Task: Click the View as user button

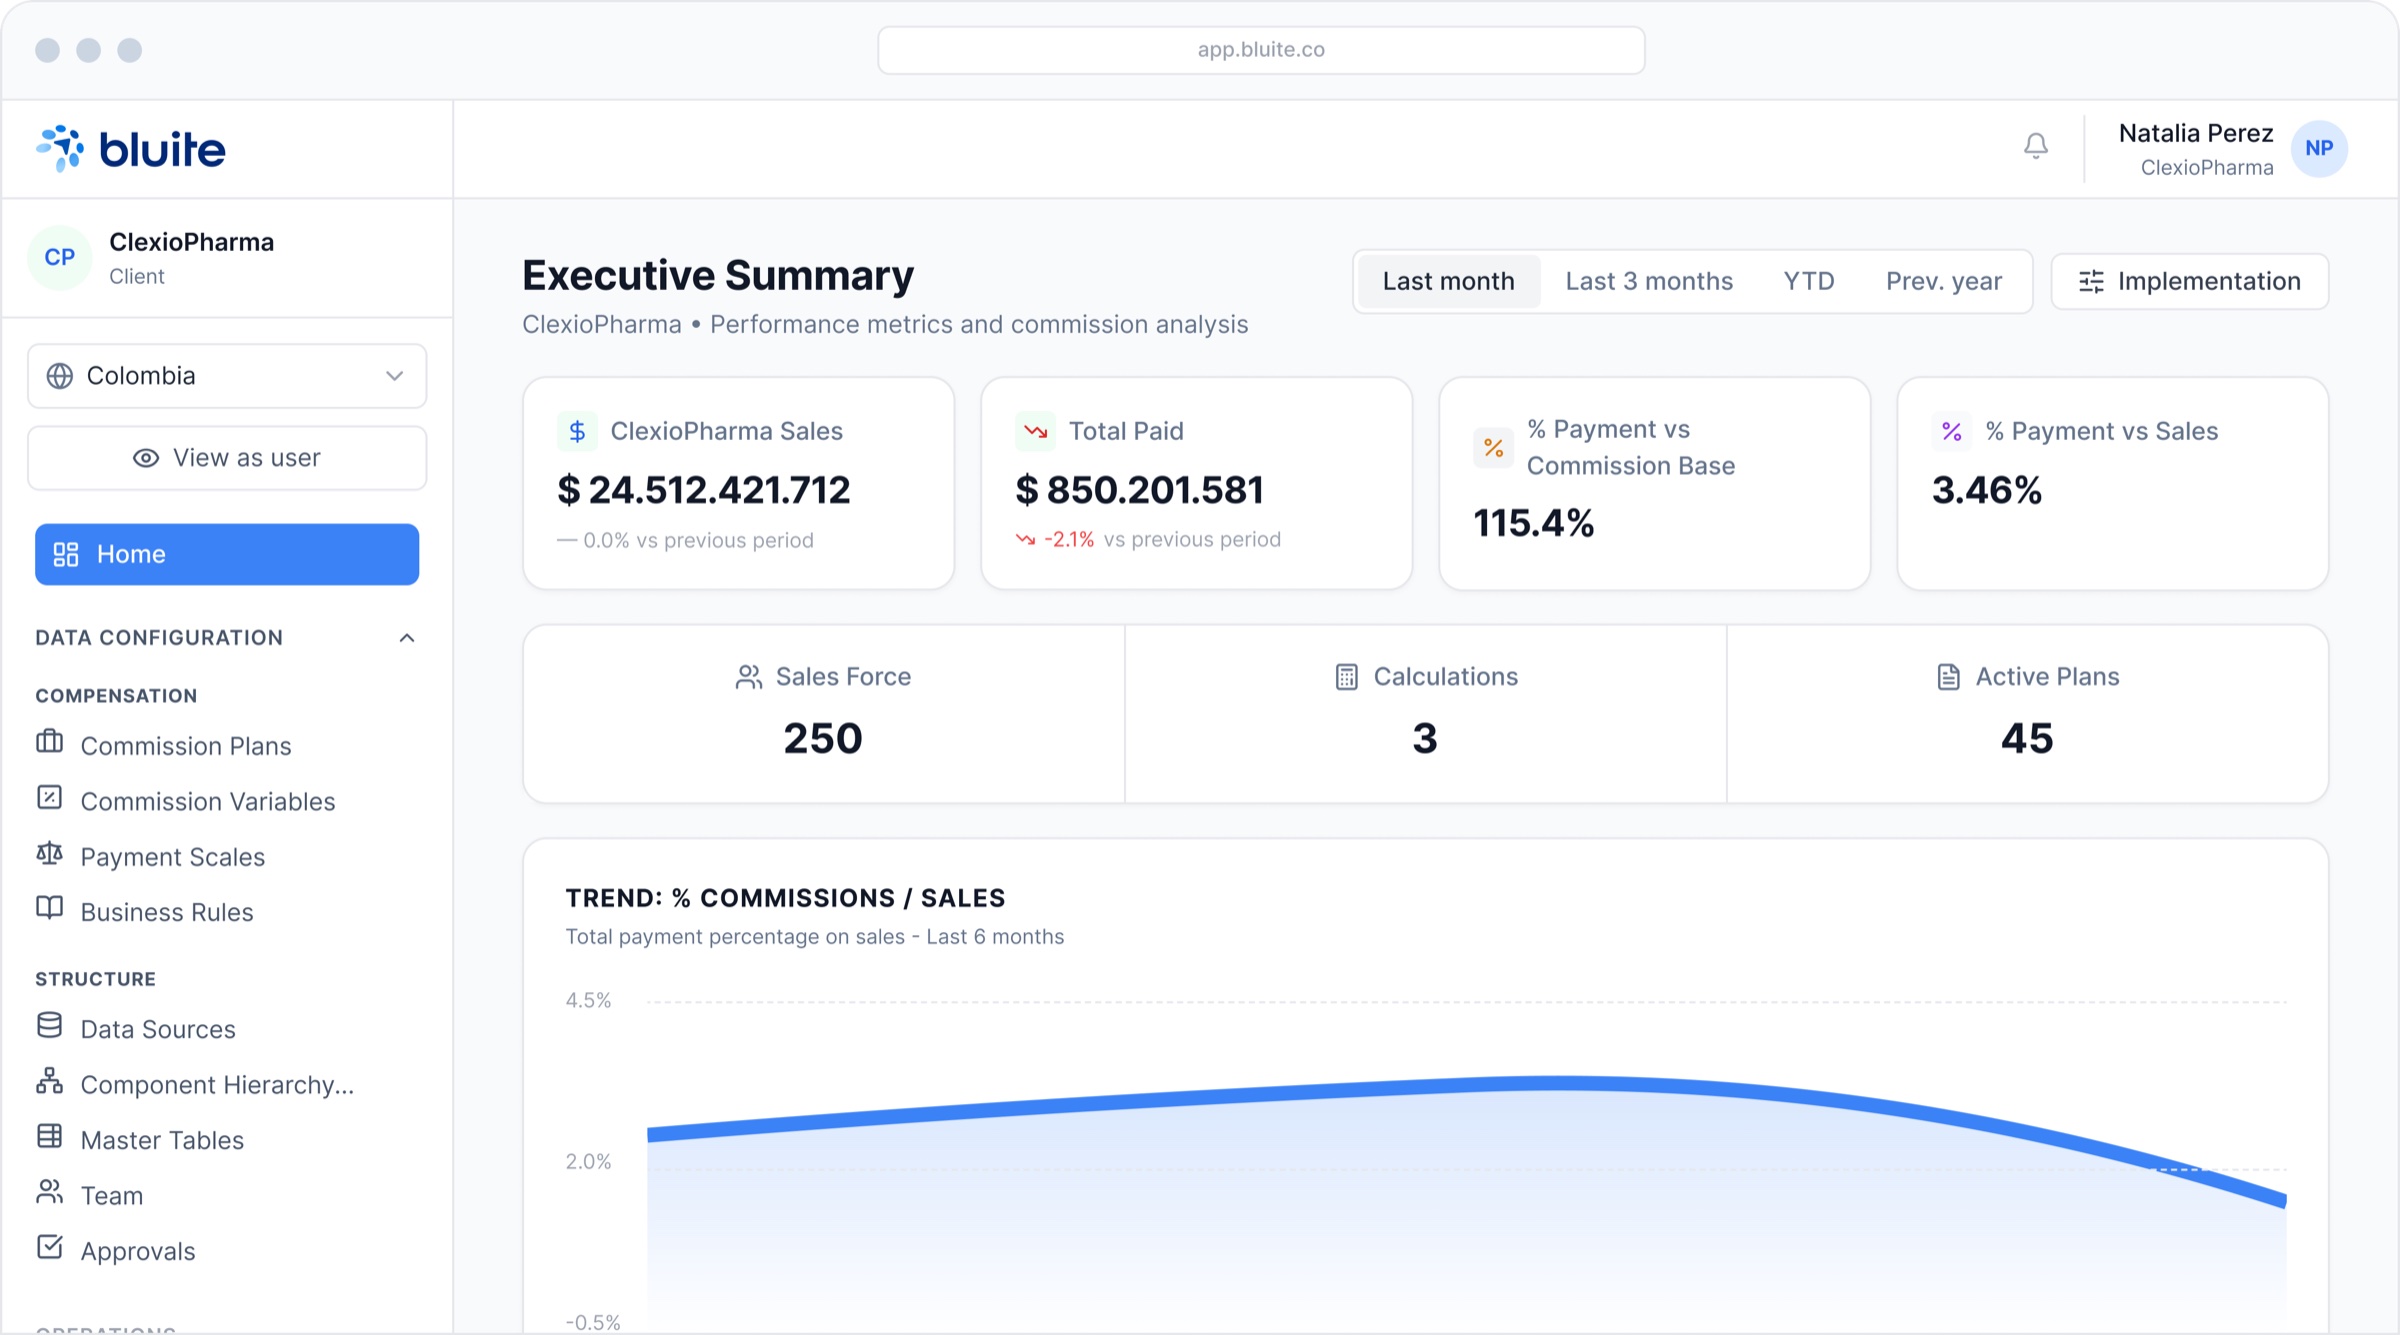Action: point(227,458)
